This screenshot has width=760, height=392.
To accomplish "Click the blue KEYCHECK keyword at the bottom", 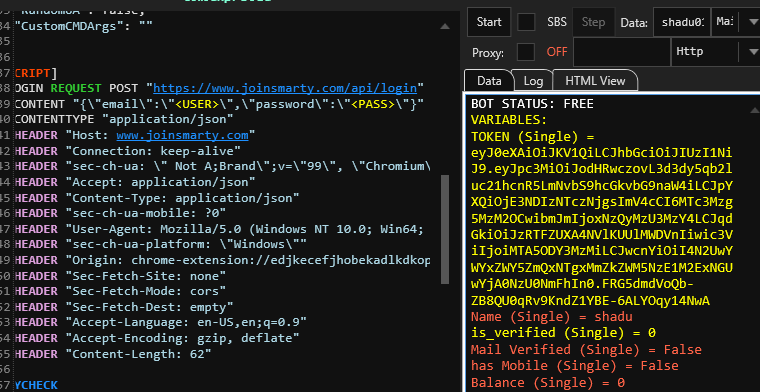I will 36,386.
